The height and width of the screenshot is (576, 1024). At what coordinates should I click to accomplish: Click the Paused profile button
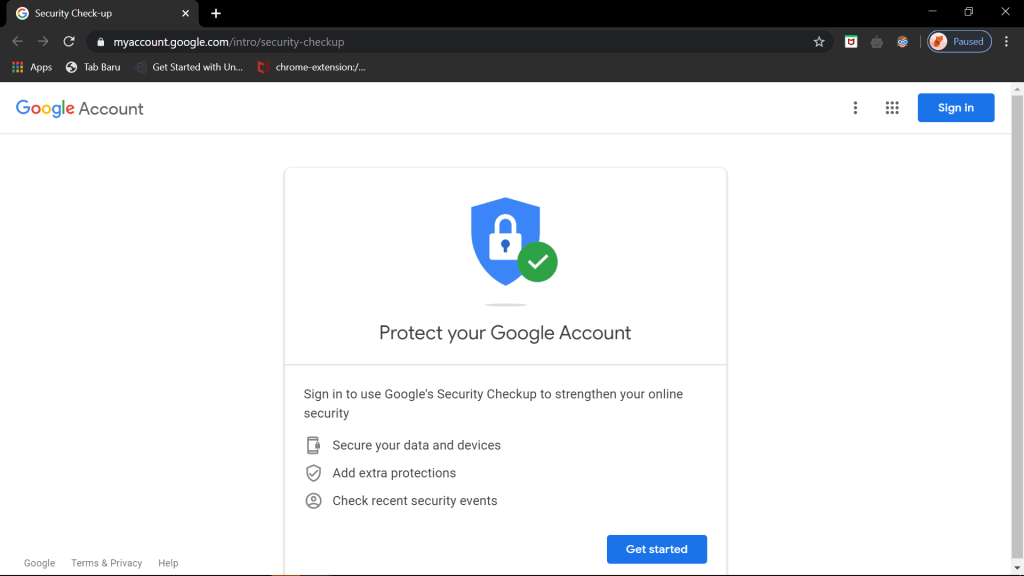pos(959,42)
